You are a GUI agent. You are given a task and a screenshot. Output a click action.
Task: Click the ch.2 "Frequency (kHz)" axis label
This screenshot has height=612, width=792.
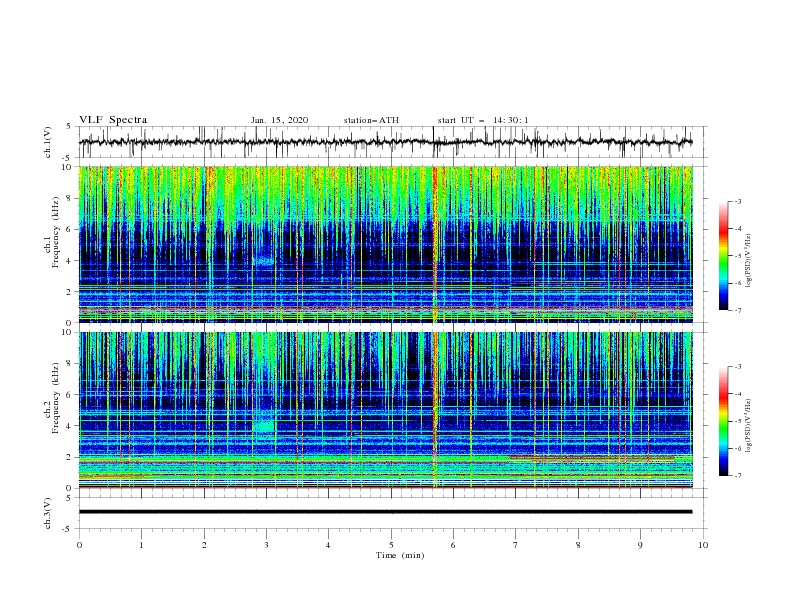point(55,398)
